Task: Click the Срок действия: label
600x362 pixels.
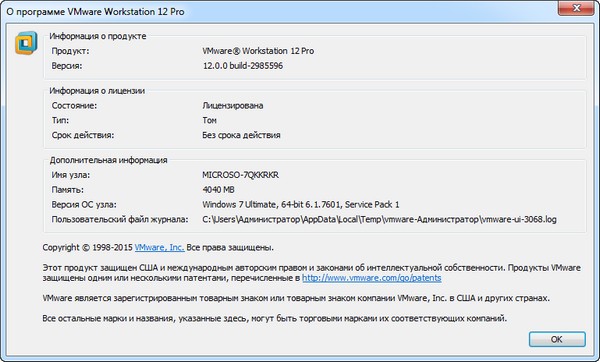Action: point(83,135)
